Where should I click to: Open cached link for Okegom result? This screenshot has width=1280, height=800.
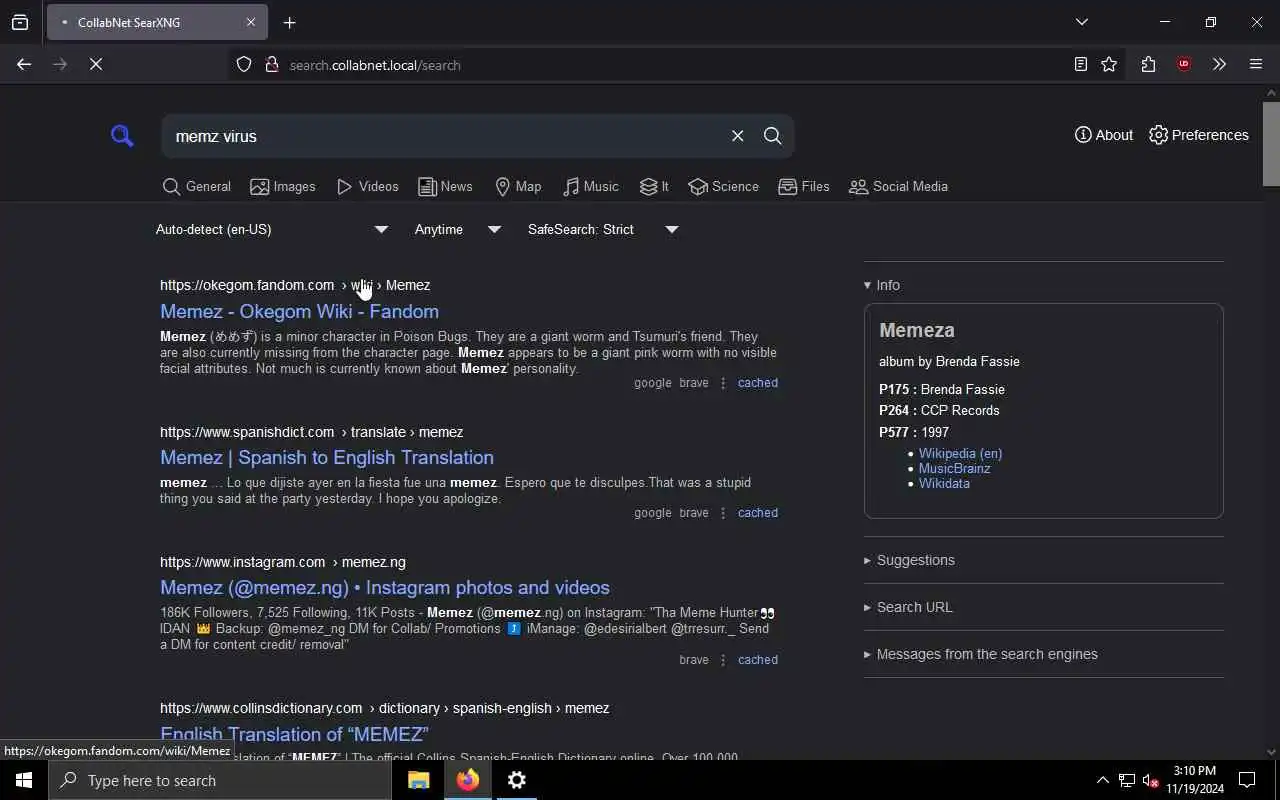(758, 383)
